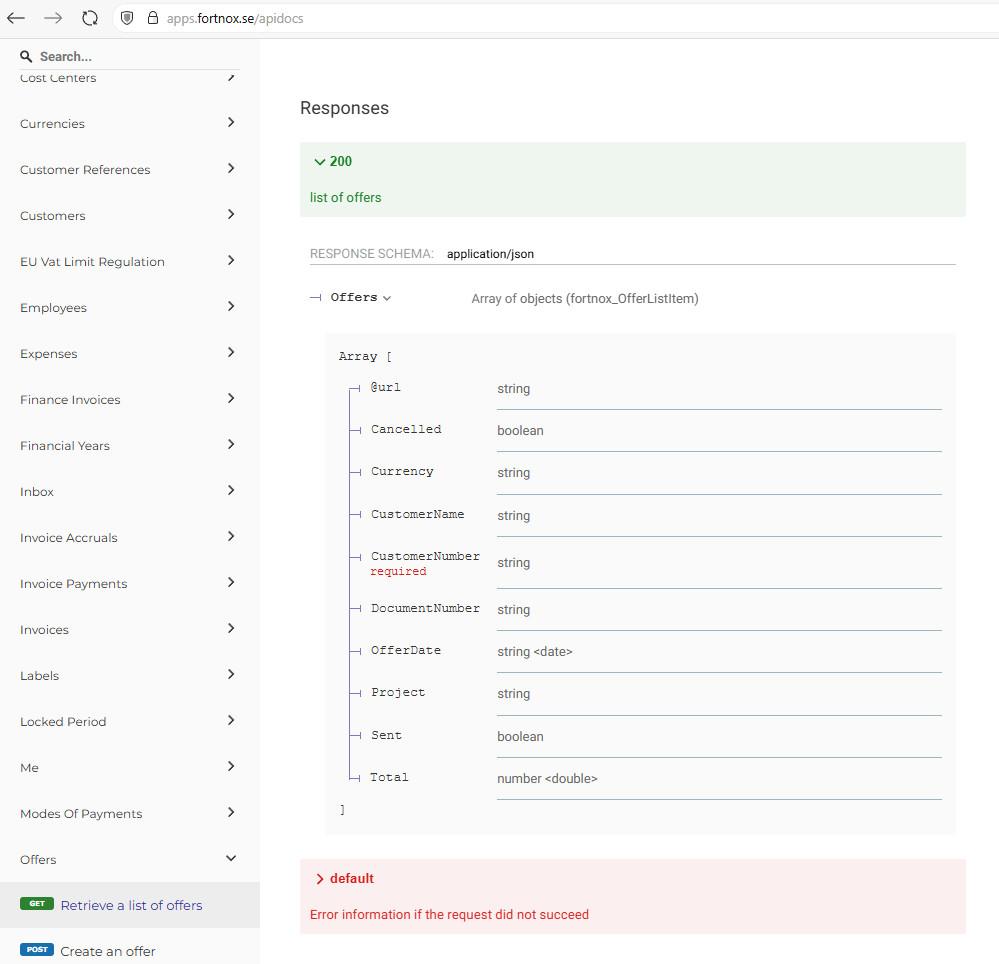Open Retrieve a list of offers link
The height and width of the screenshot is (964, 999).
click(131, 905)
